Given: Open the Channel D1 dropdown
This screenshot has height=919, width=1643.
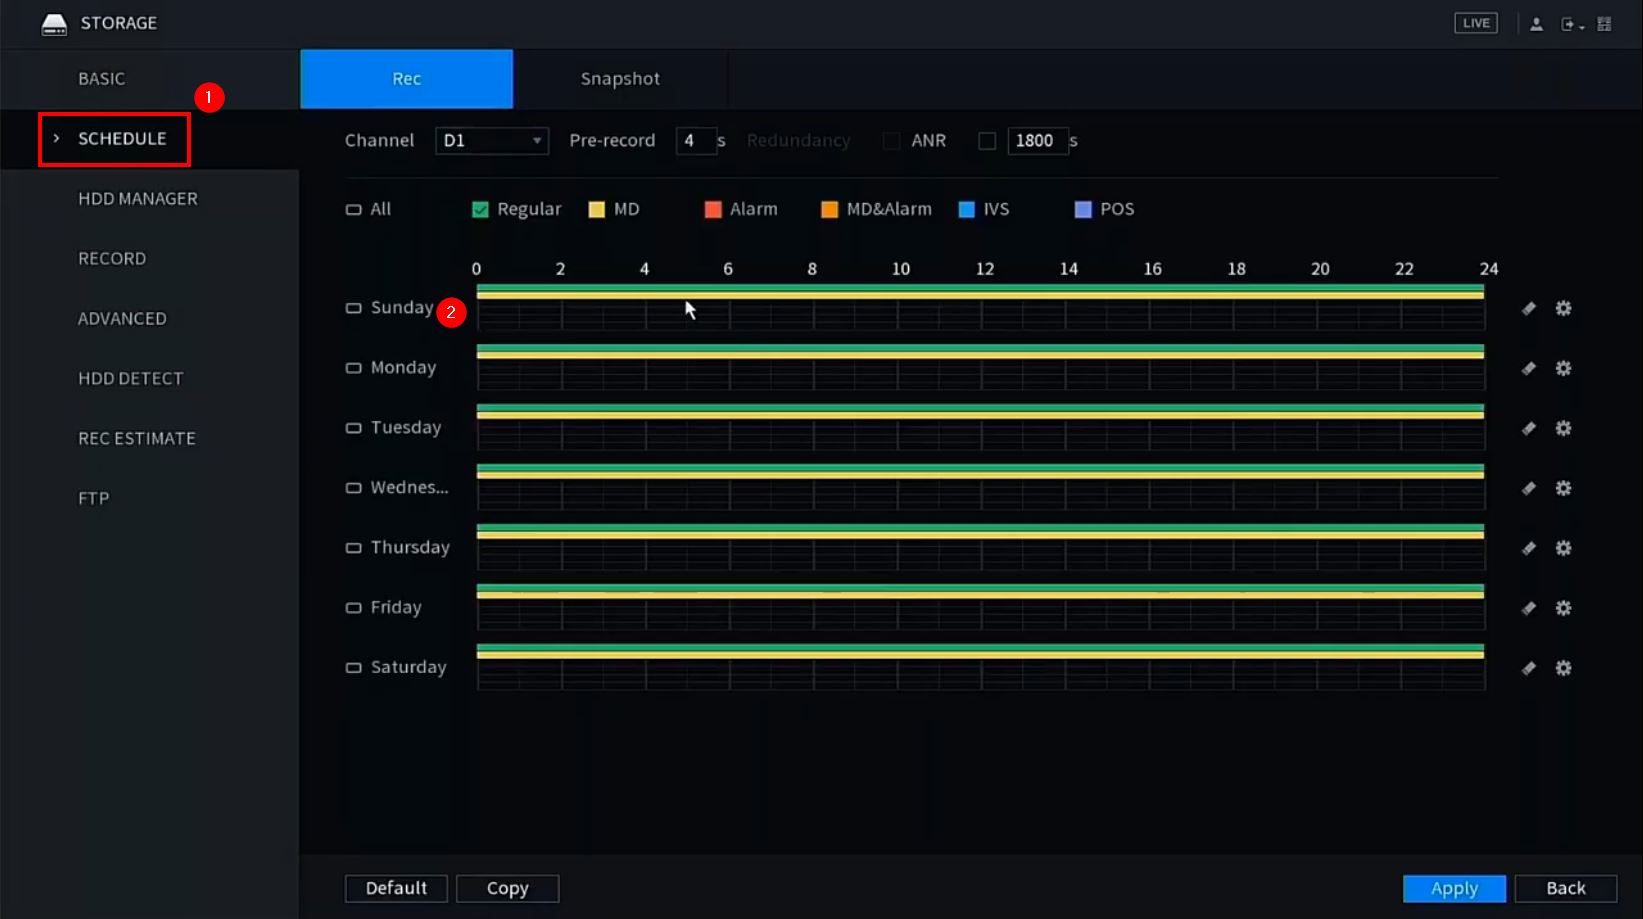Looking at the screenshot, I should [491, 141].
